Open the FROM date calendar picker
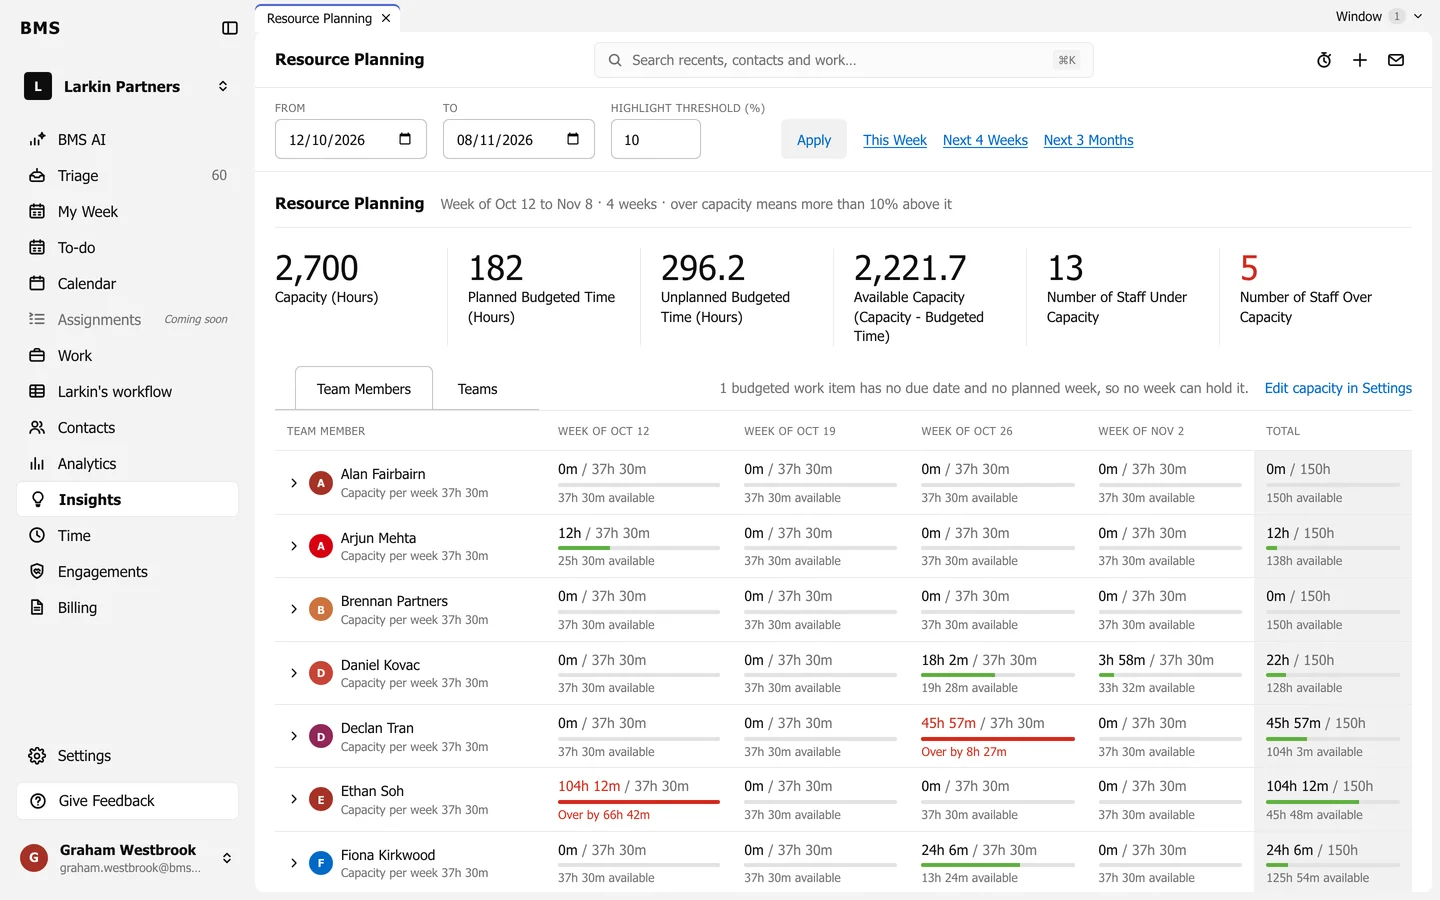1440x900 pixels. (x=405, y=139)
